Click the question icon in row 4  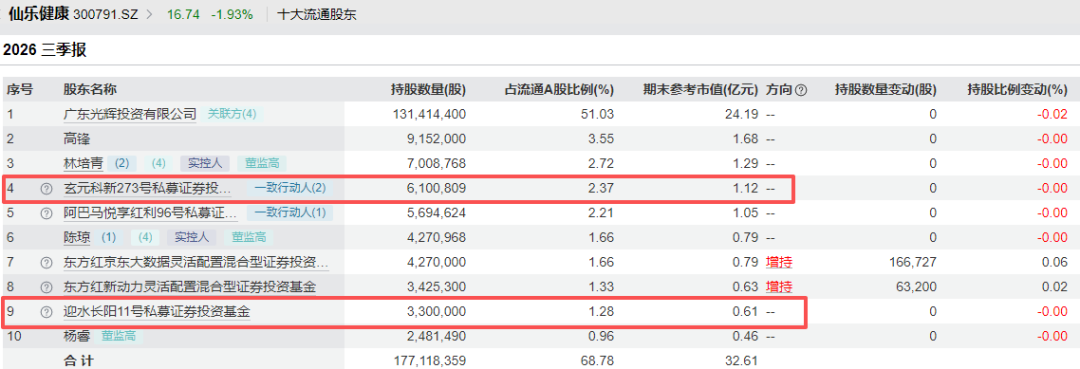coord(46,188)
